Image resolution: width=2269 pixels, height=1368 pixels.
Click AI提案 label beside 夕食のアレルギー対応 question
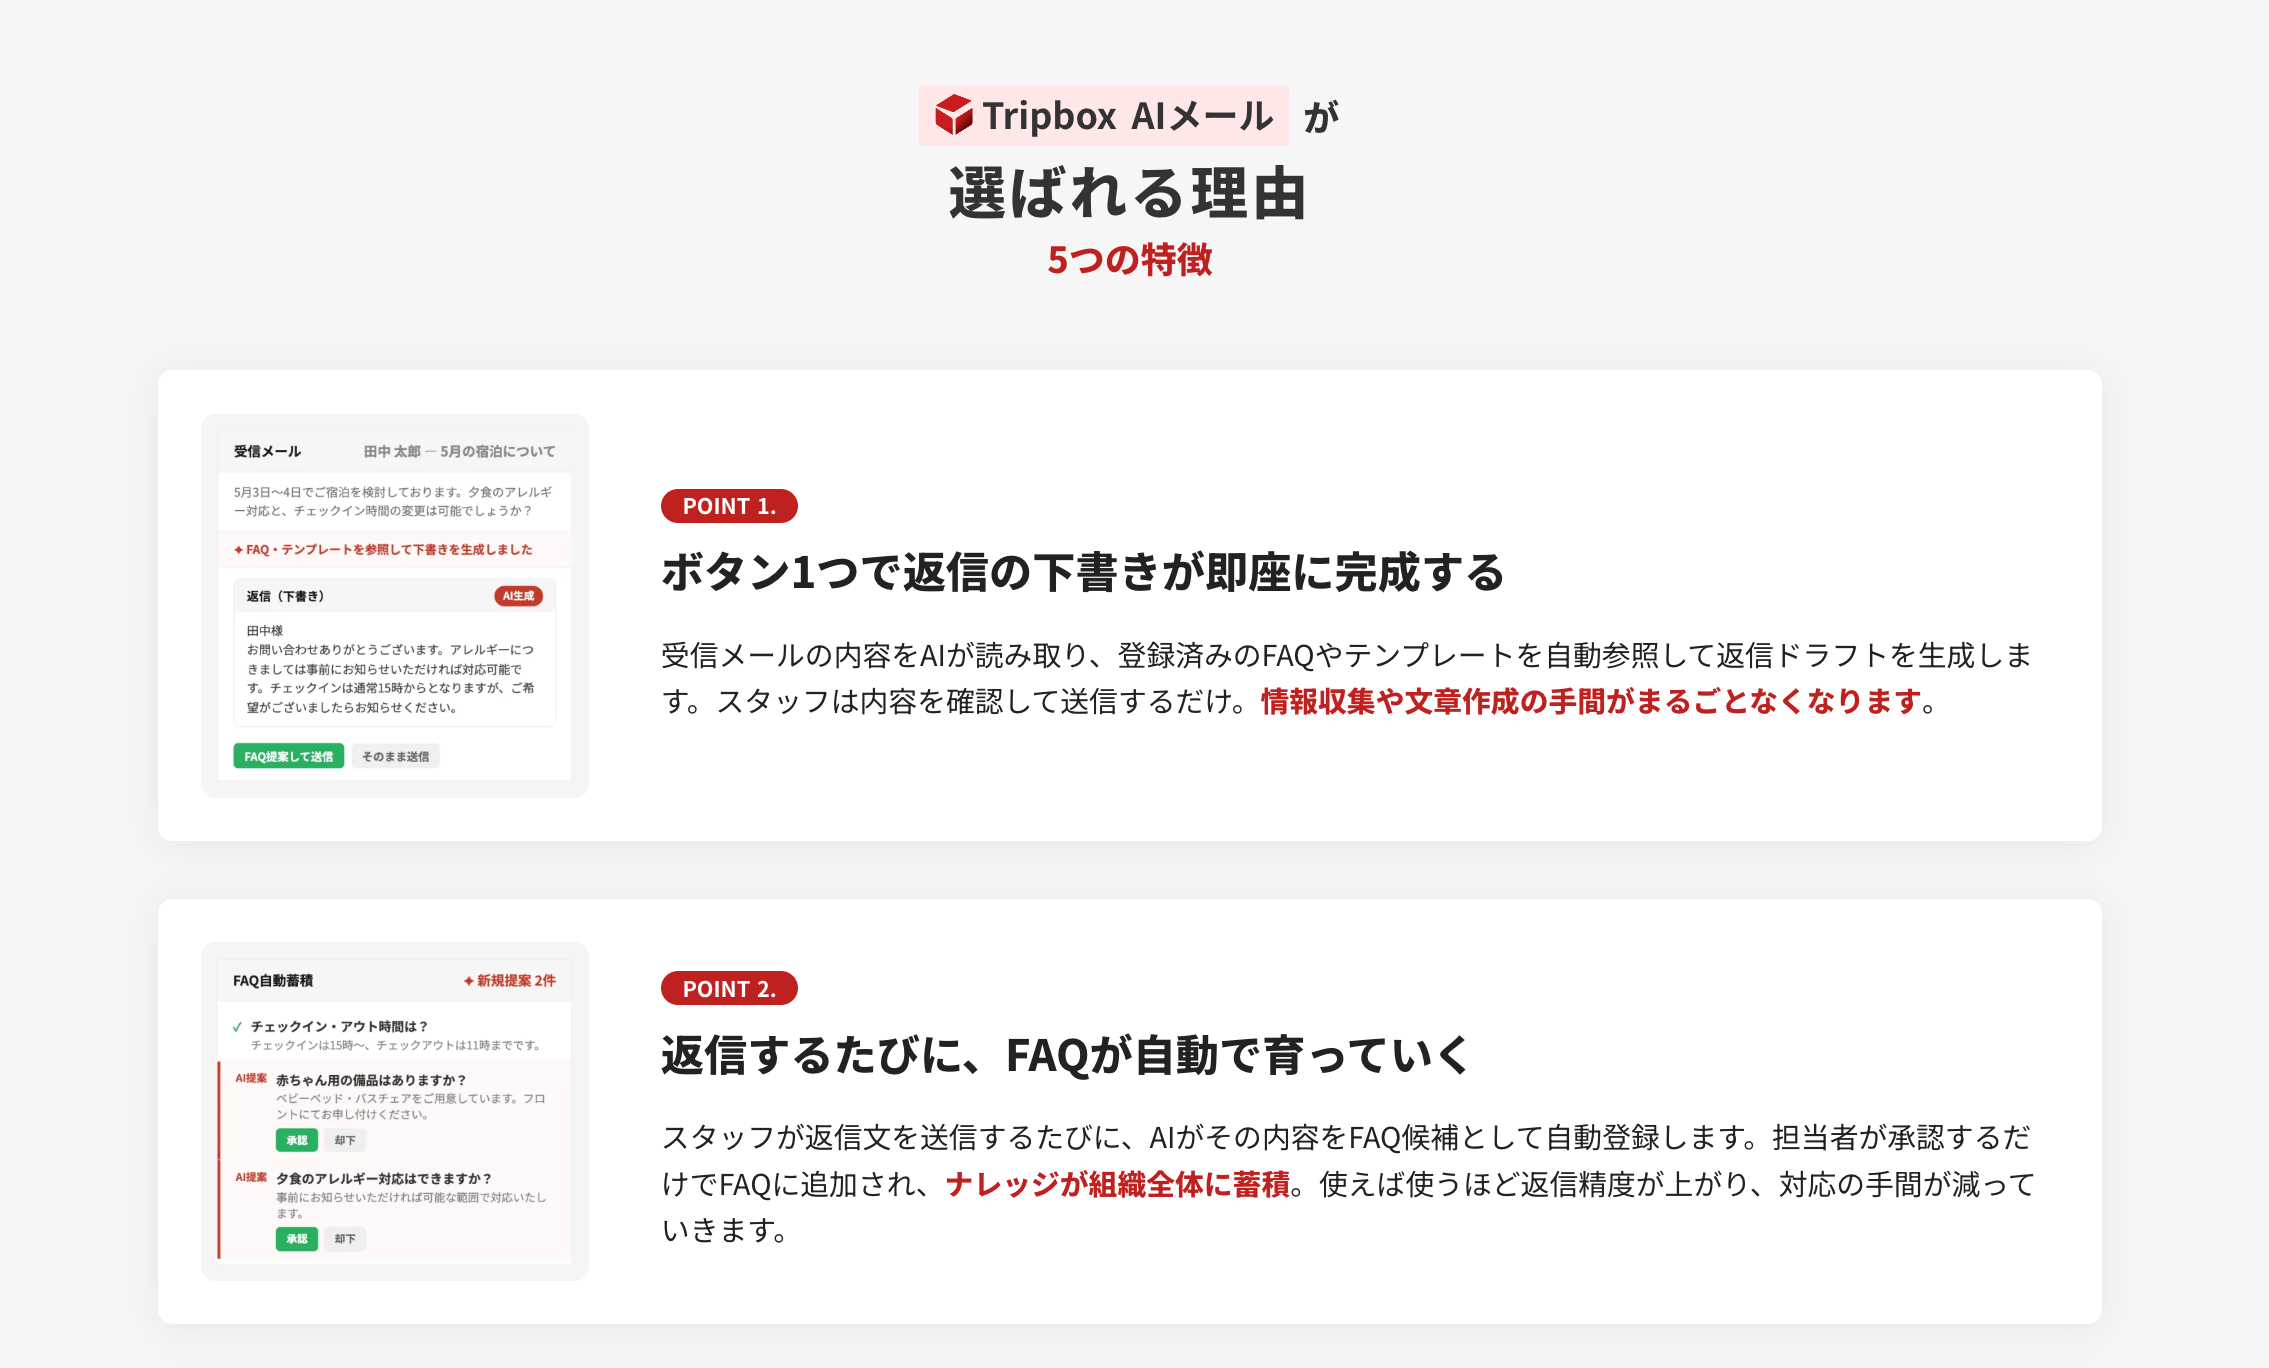pyautogui.click(x=251, y=1177)
